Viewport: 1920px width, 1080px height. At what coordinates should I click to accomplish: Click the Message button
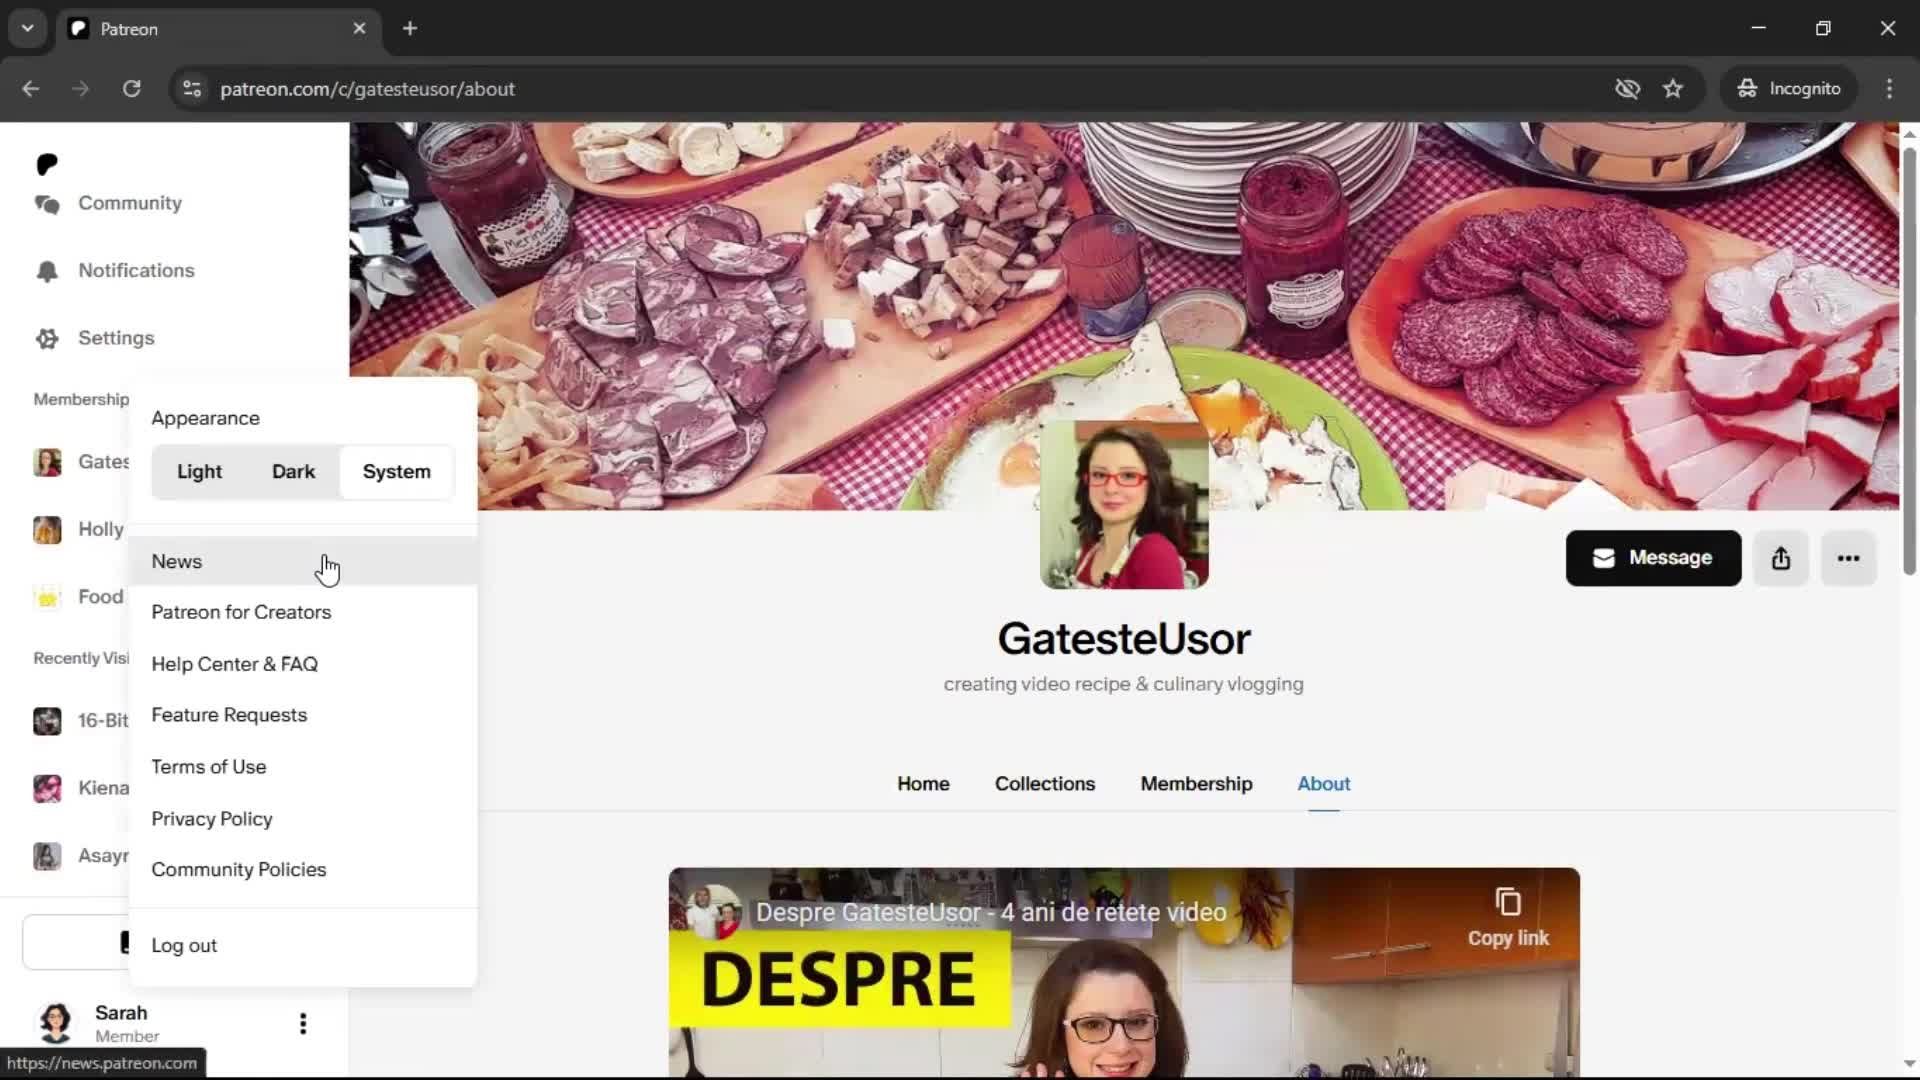coord(1653,558)
